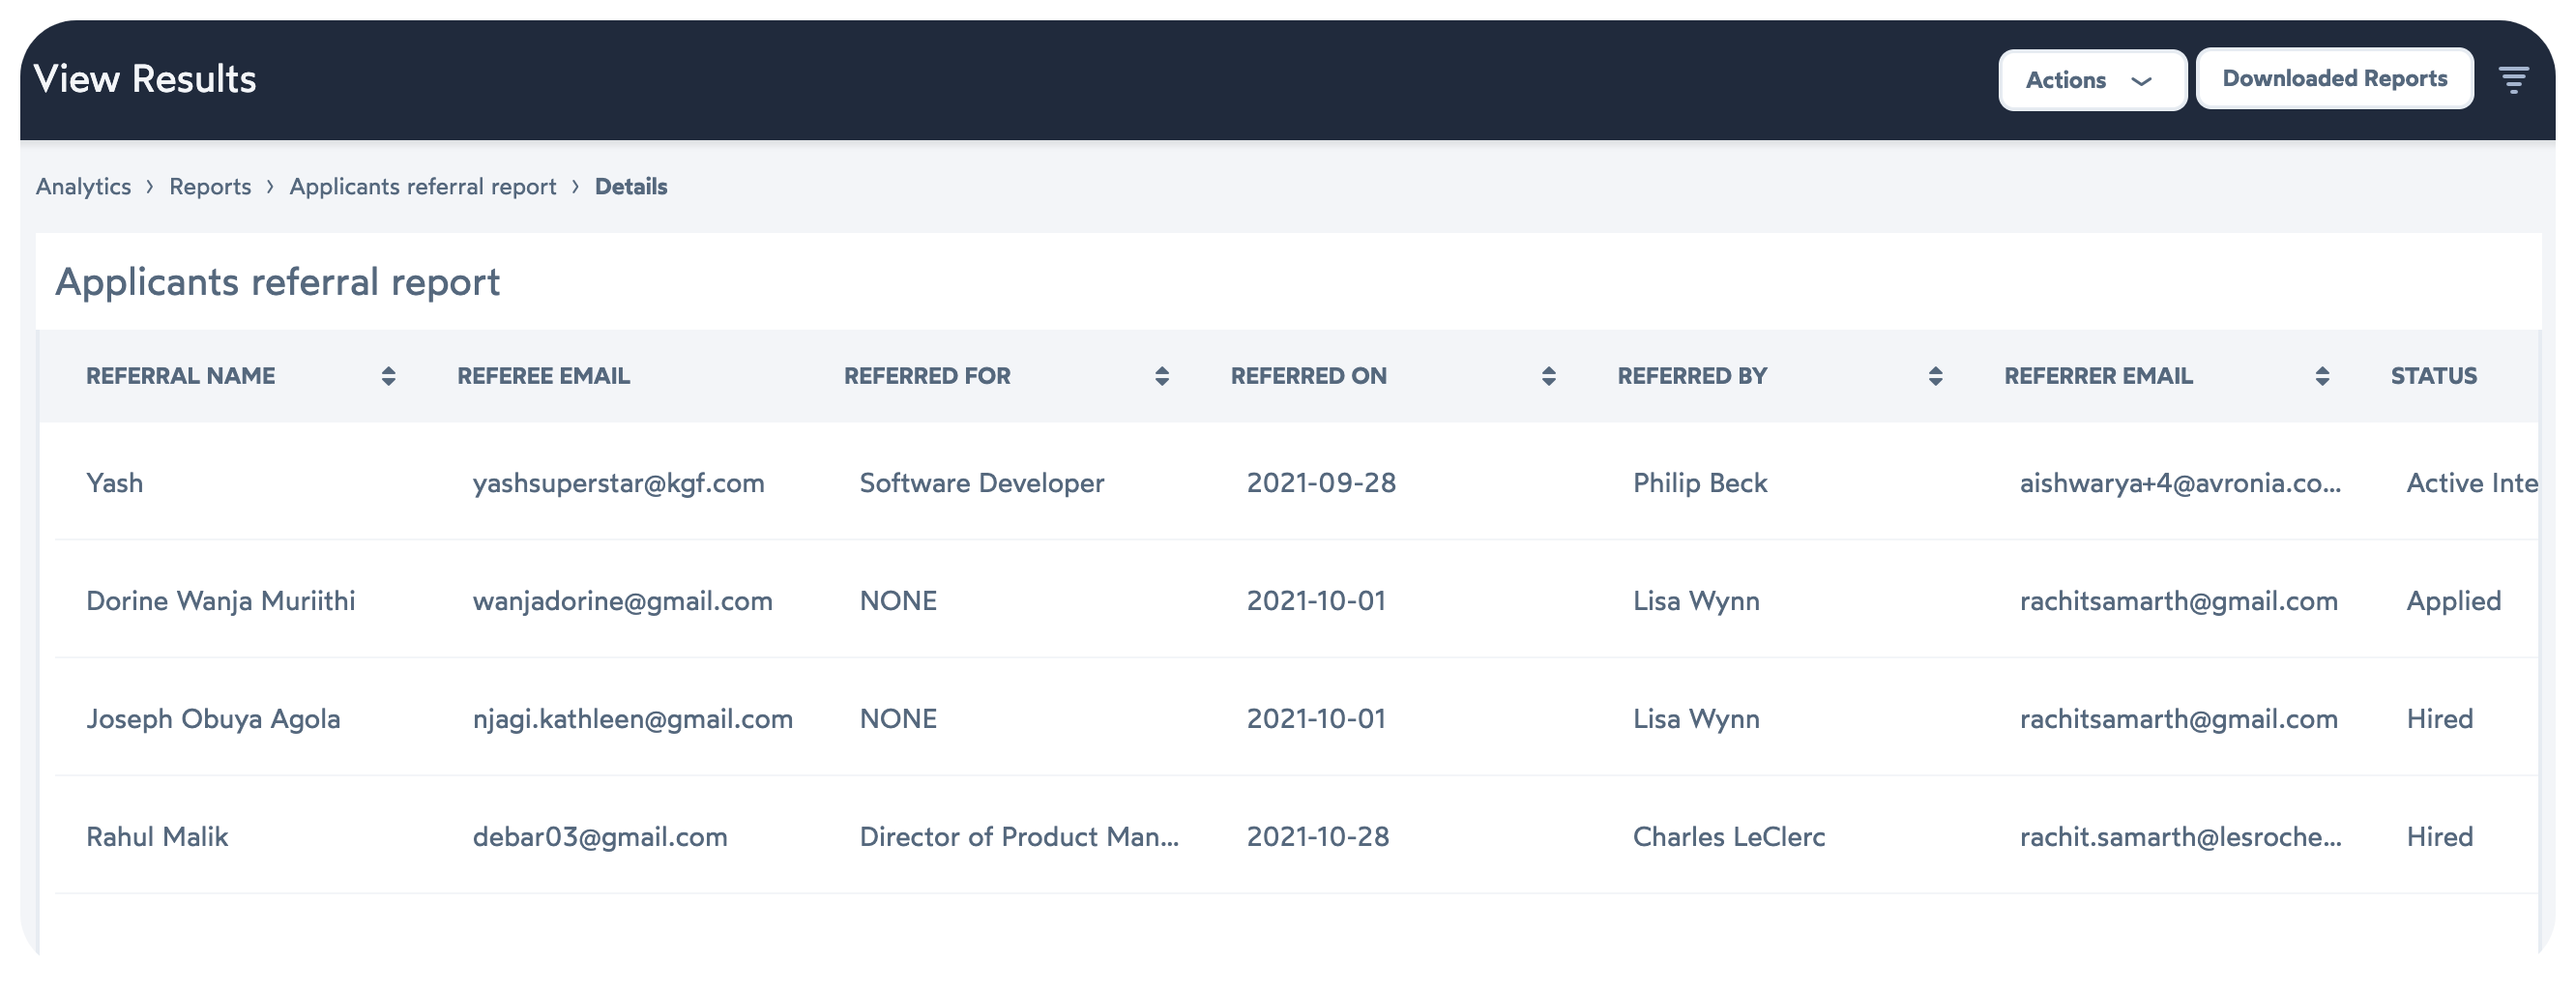Toggle descending order on Referred By column
This screenshot has width=2576, height=990.
(1936, 377)
